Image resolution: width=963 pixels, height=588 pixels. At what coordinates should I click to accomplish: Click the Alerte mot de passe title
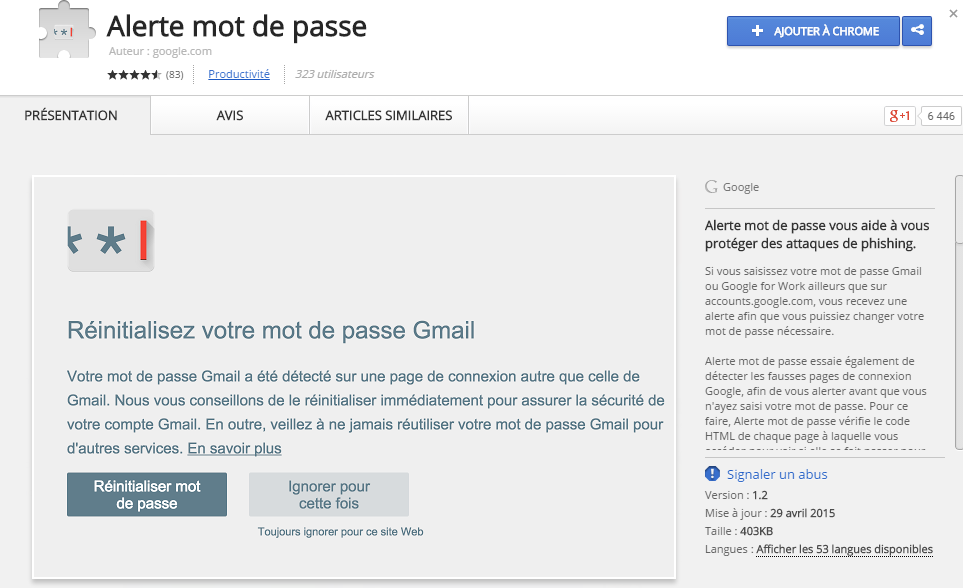click(236, 26)
